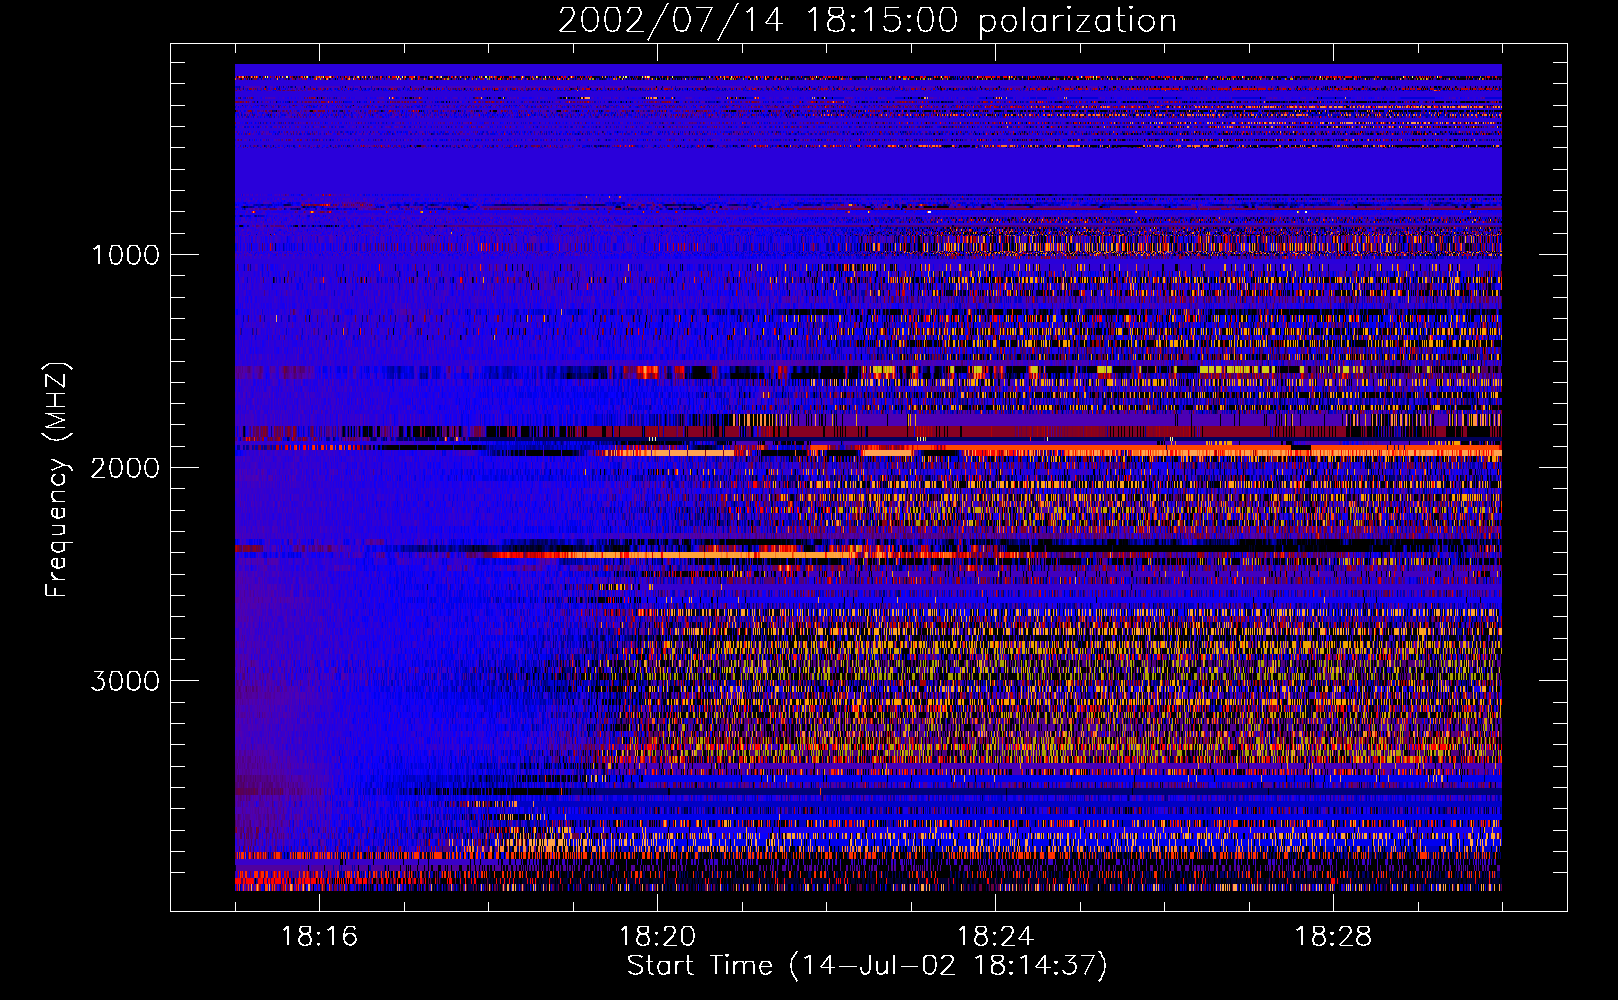Click the 18:16 time tick label
Screen dimensions: 1618x1000
tap(319, 937)
